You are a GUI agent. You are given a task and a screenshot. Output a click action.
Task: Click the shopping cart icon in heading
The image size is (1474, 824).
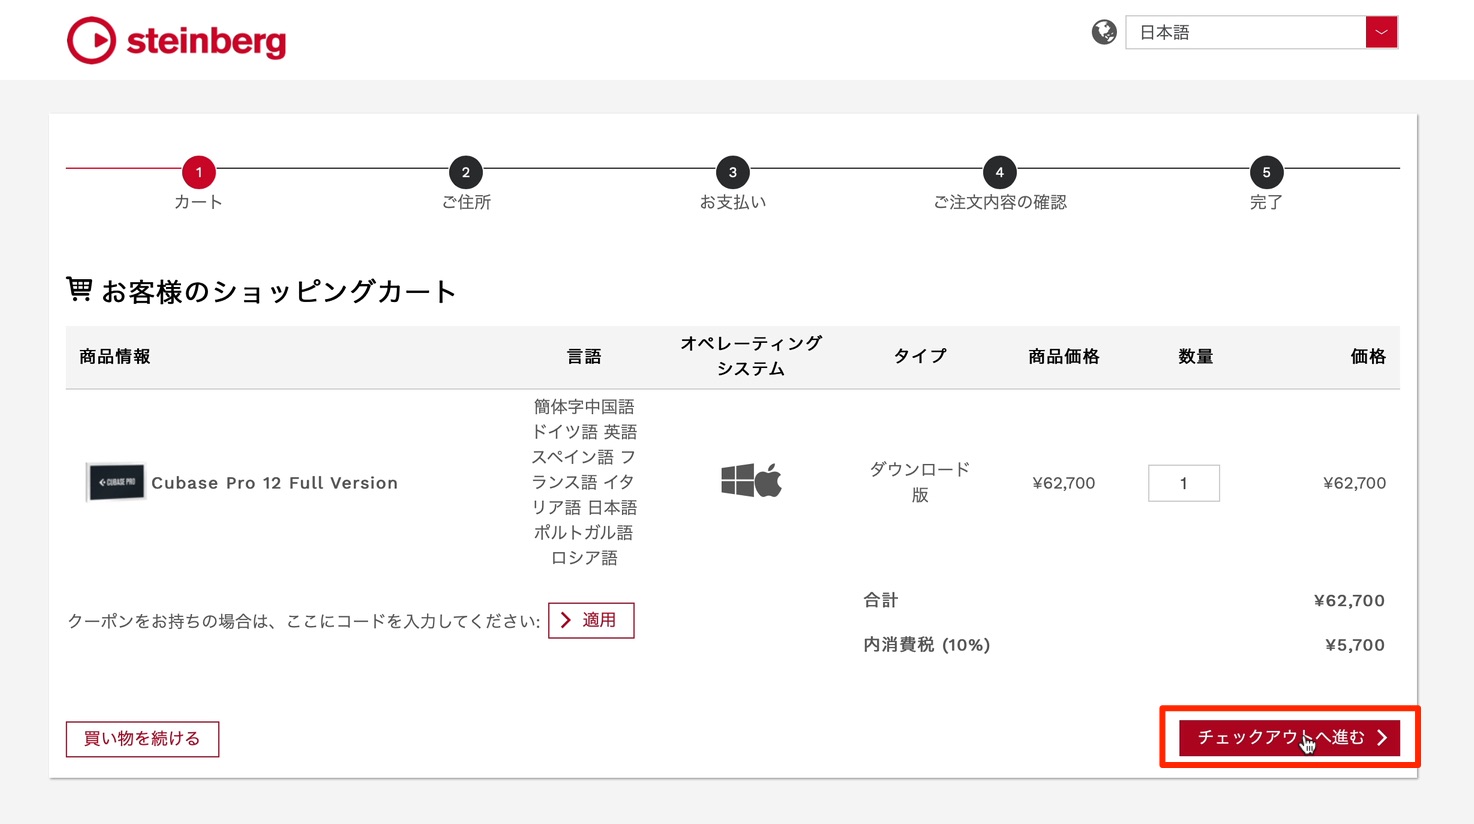tap(79, 289)
